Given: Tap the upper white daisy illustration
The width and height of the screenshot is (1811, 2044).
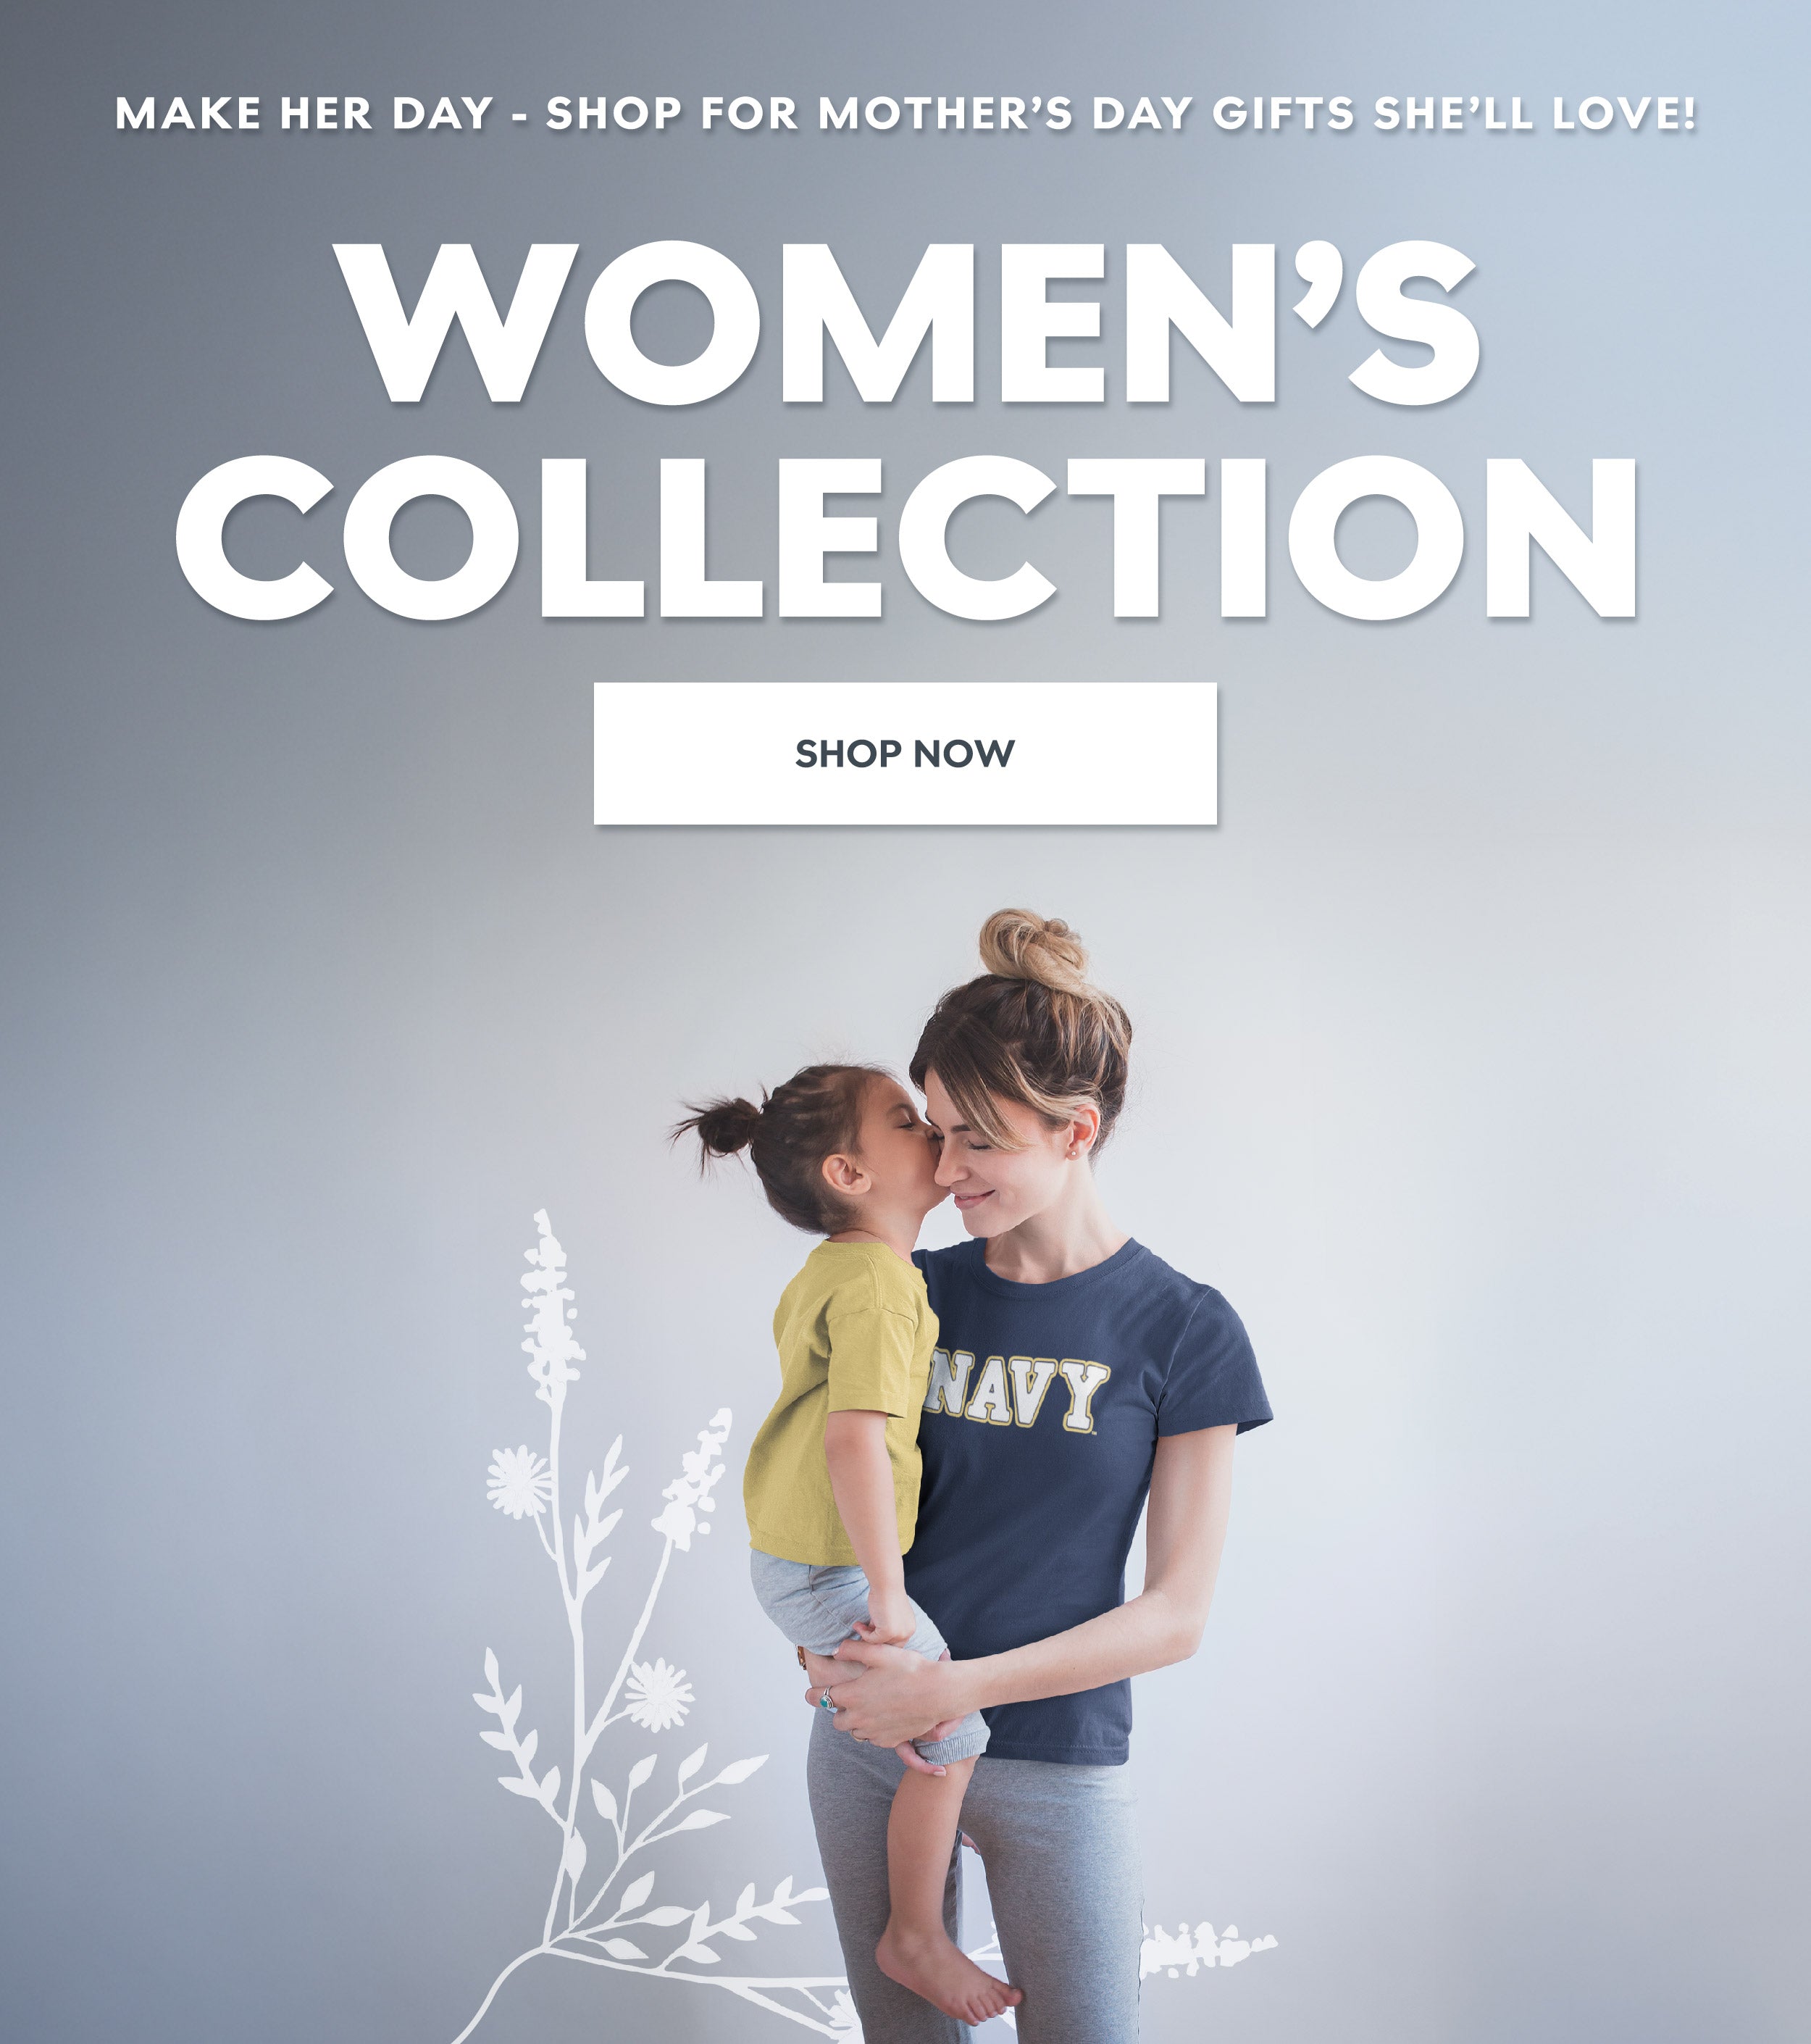Looking at the screenshot, I should (x=518, y=1481).
